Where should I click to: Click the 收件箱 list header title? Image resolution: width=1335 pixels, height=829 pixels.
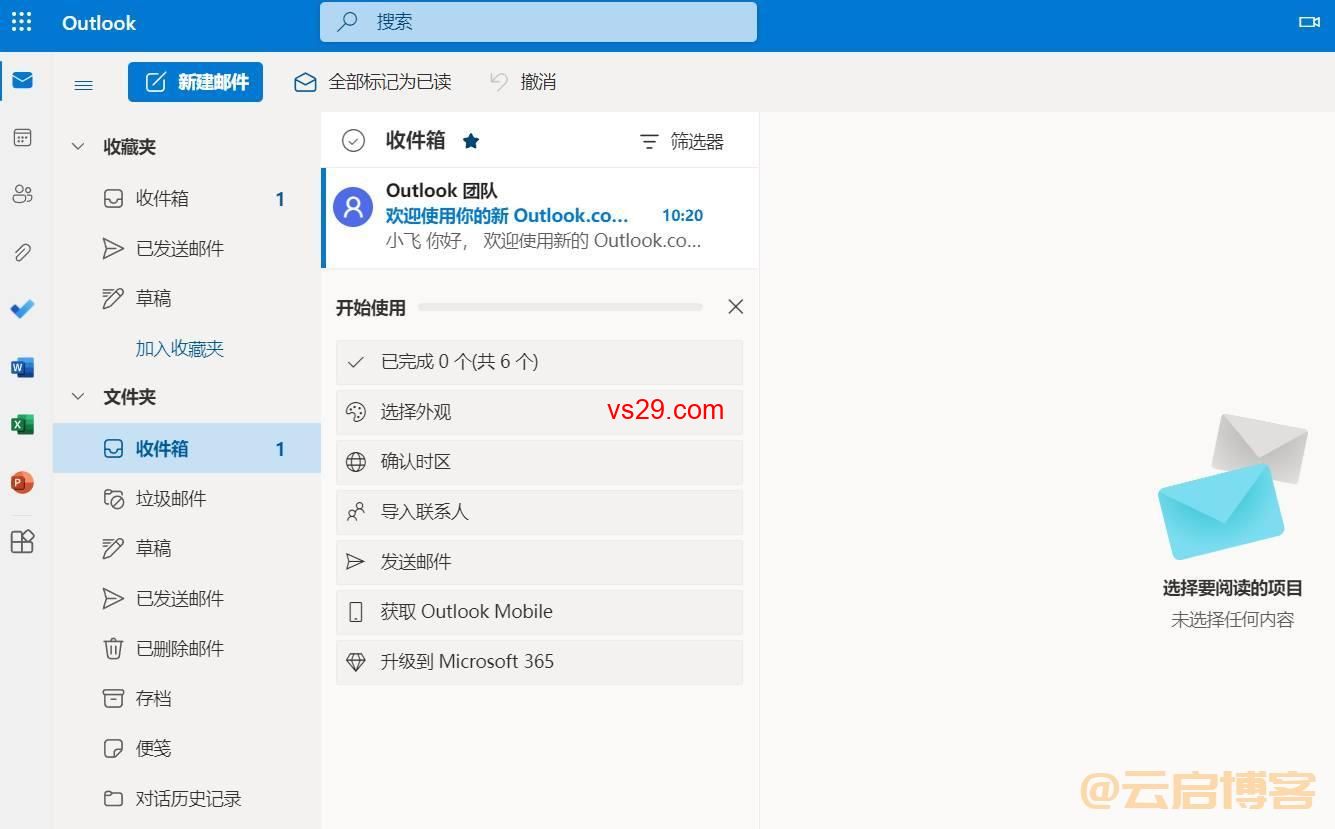coord(415,141)
